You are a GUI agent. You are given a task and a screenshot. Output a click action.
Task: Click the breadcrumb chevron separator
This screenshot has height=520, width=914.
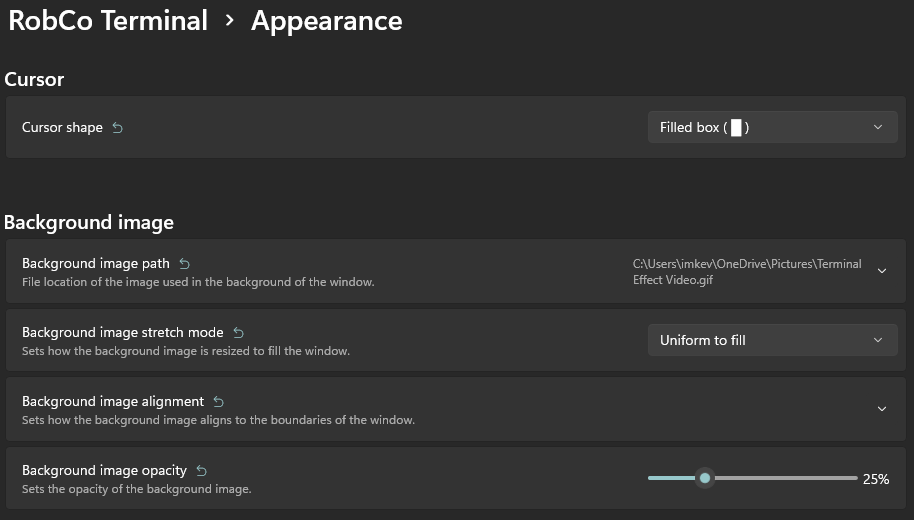tap(230, 21)
